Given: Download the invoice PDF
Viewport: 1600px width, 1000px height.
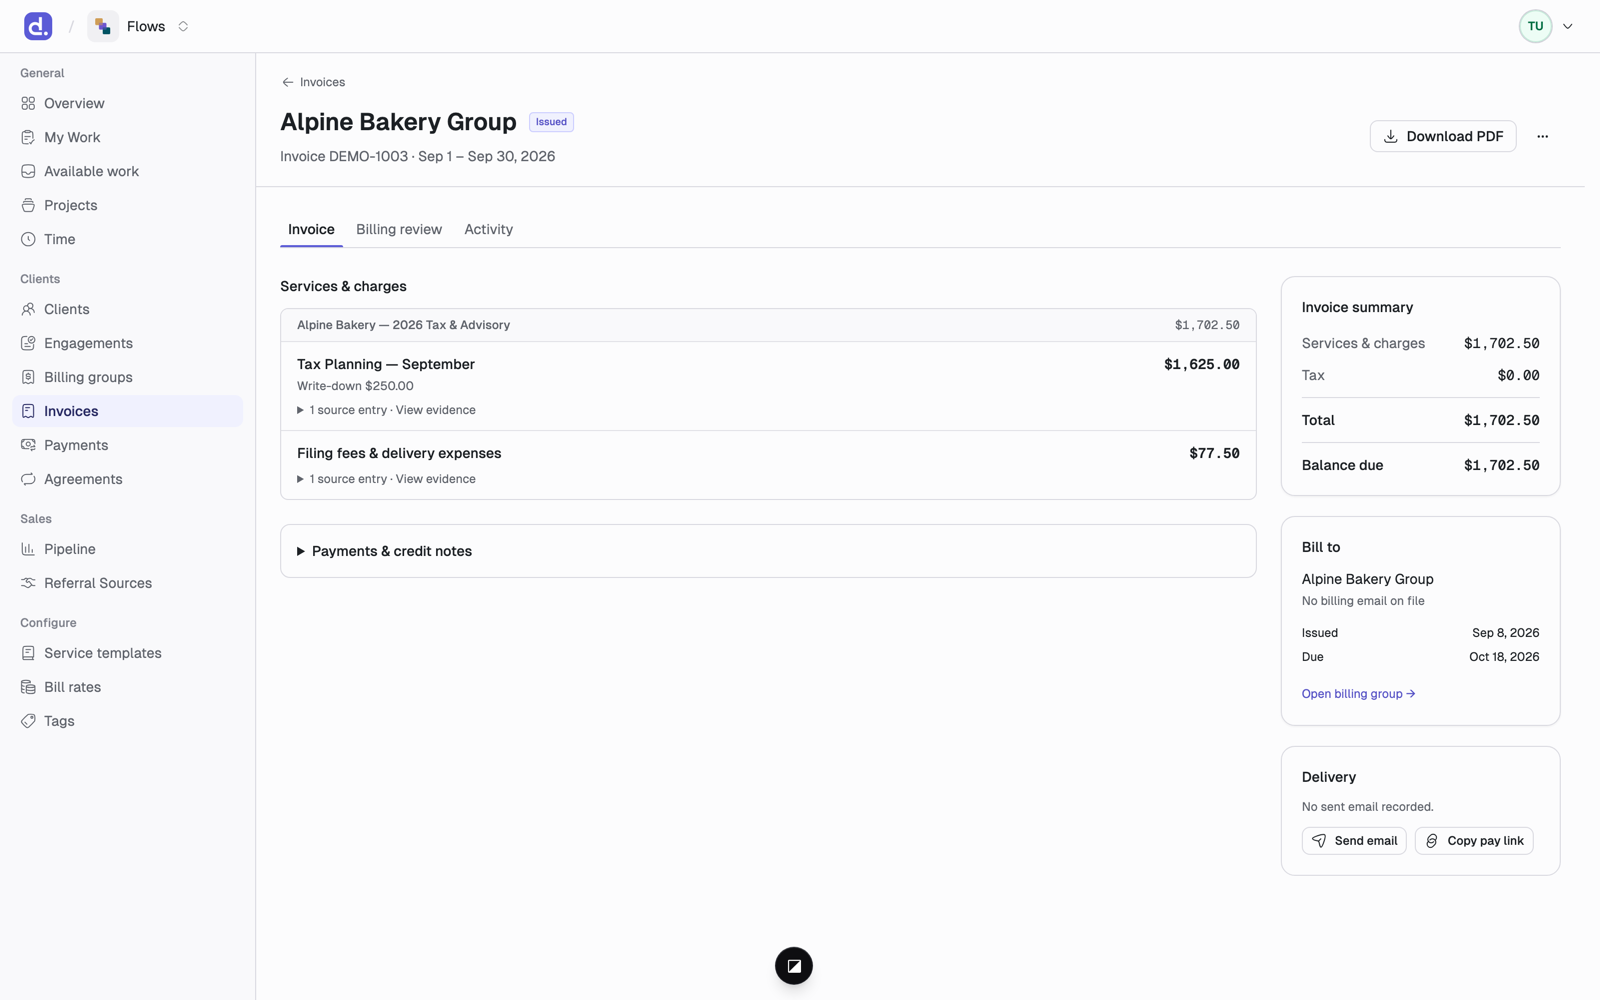Looking at the screenshot, I should pos(1442,136).
